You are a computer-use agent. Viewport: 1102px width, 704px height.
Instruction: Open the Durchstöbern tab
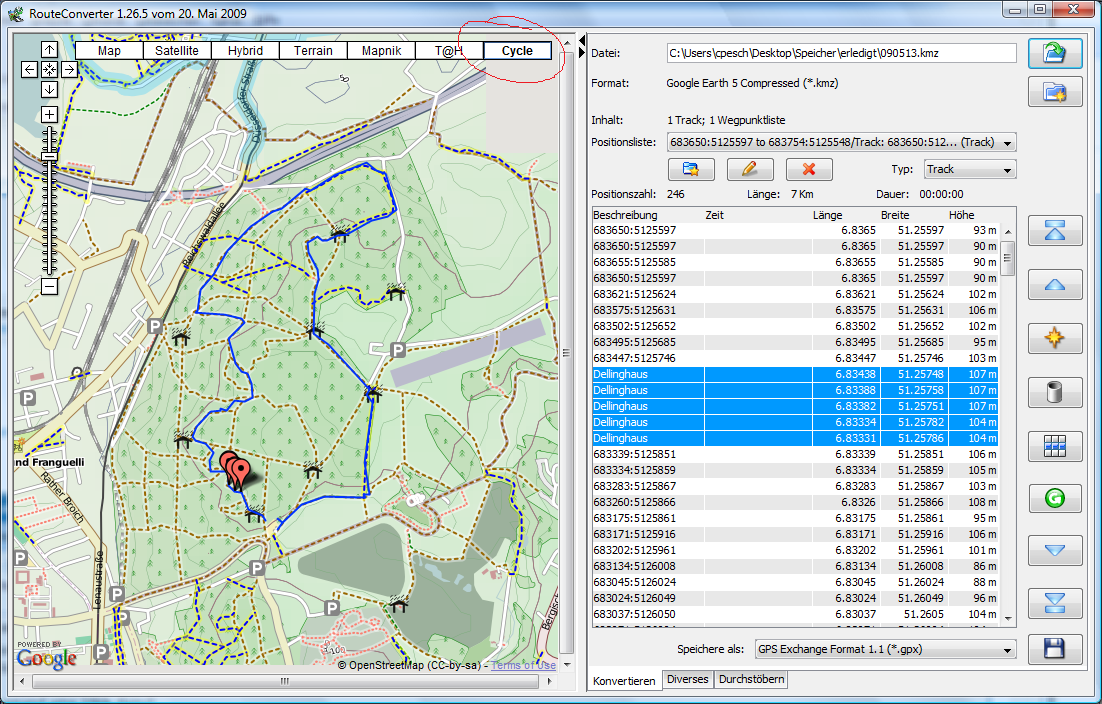751,680
